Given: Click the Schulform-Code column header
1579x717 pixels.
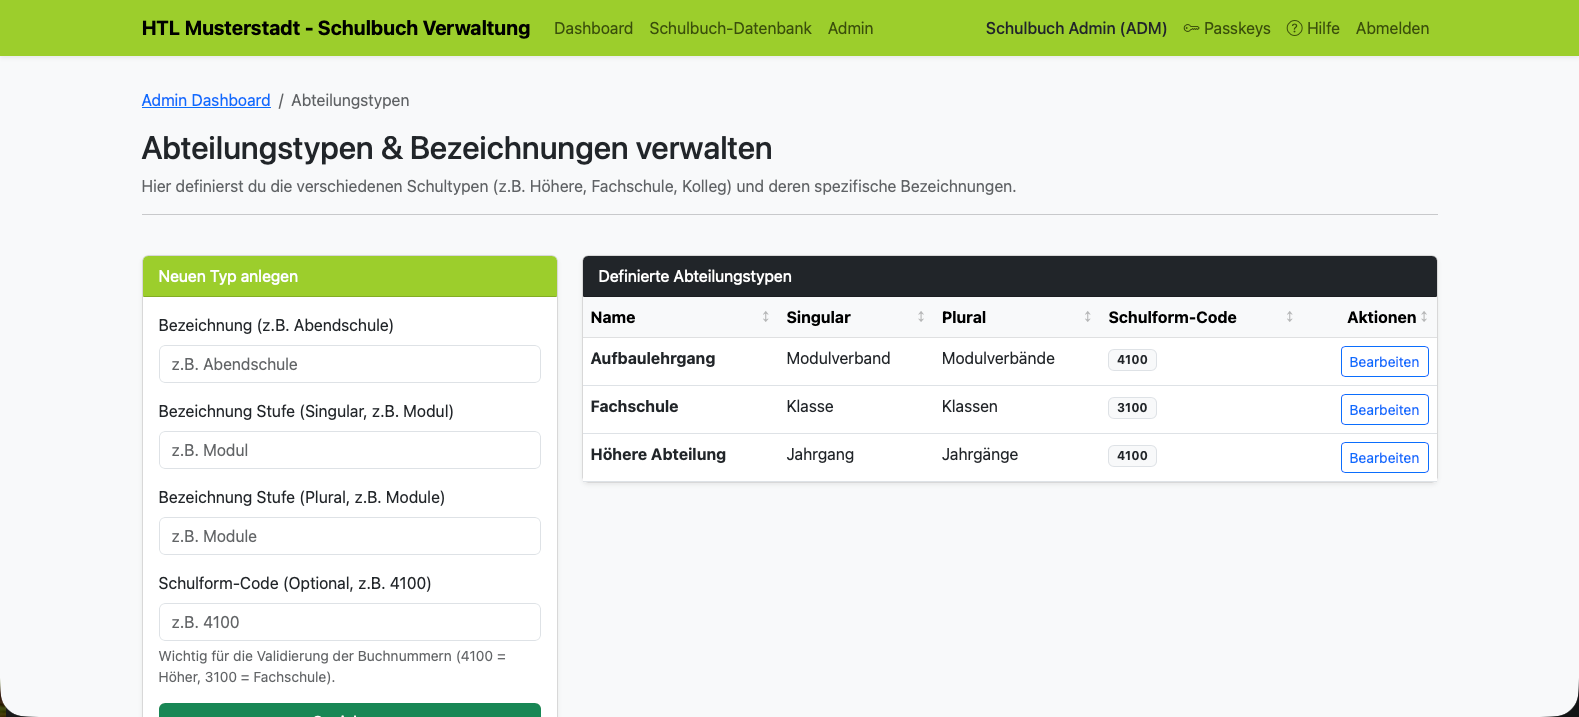Looking at the screenshot, I should click(1201, 317).
